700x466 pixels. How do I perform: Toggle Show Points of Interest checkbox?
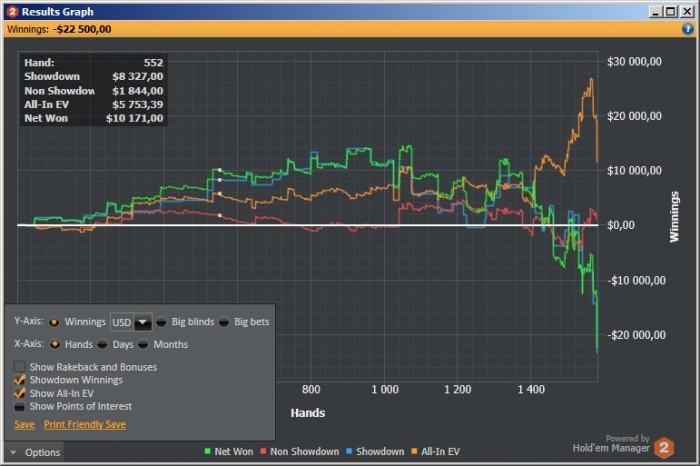click(19, 406)
